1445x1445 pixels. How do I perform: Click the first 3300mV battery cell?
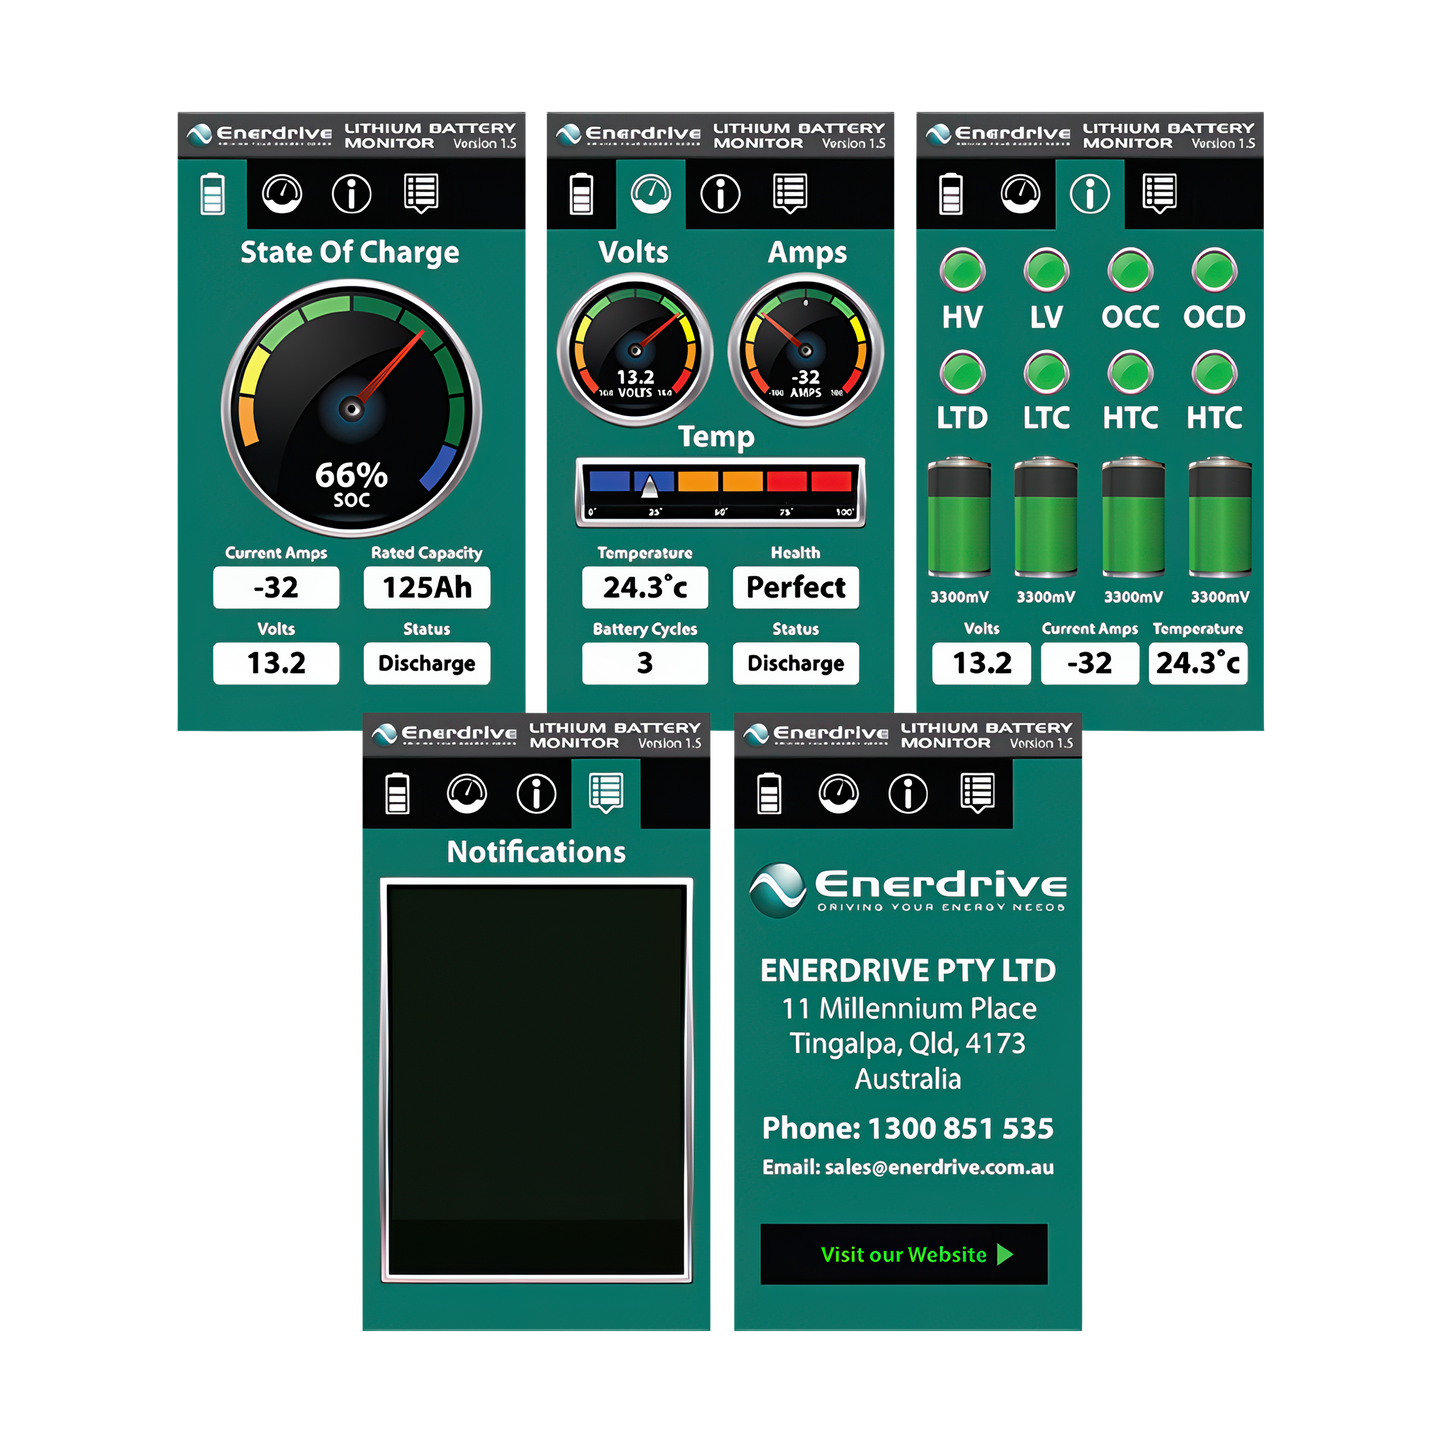[x=960, y=518]
